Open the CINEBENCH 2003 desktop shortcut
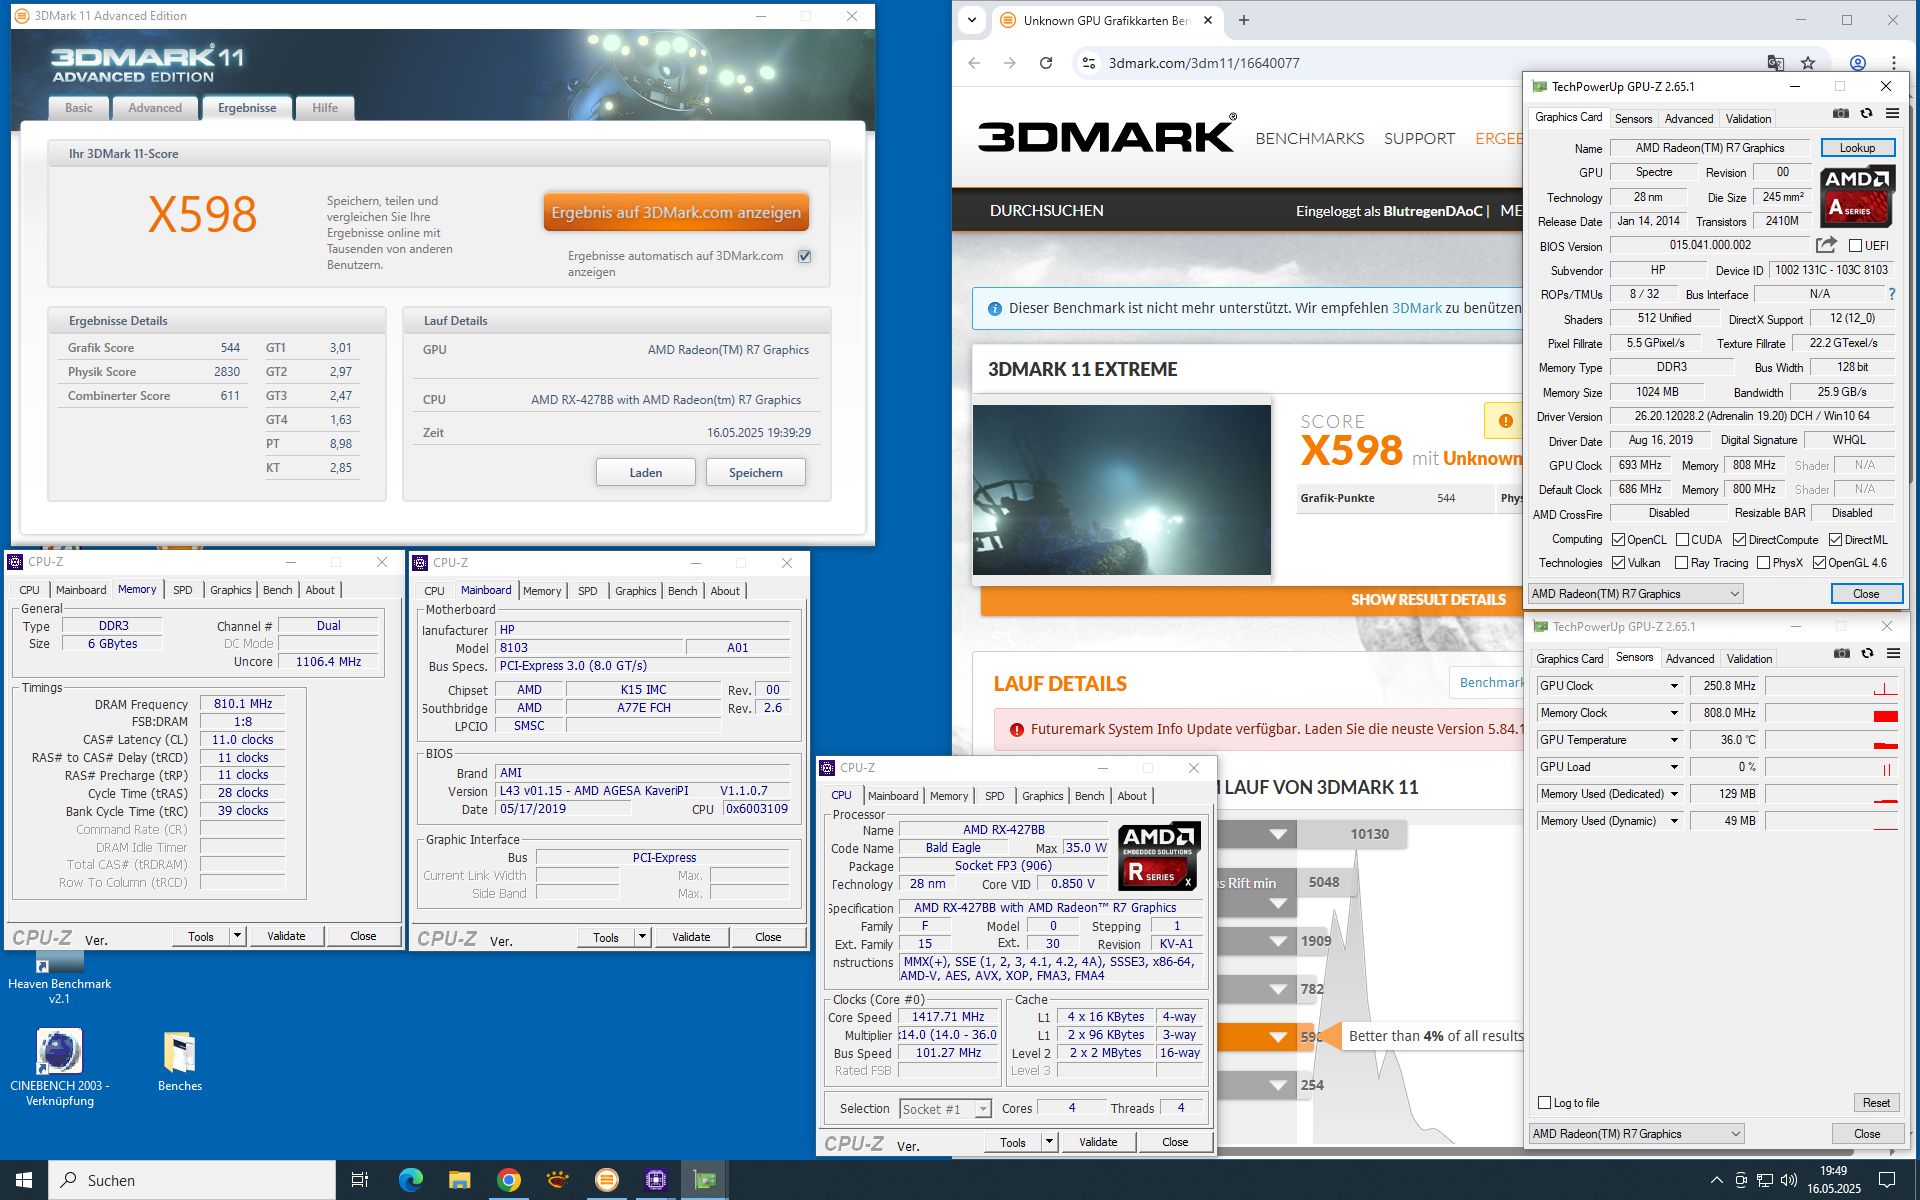Screen dimensions: 1920x1200 tap(59, 1068)
